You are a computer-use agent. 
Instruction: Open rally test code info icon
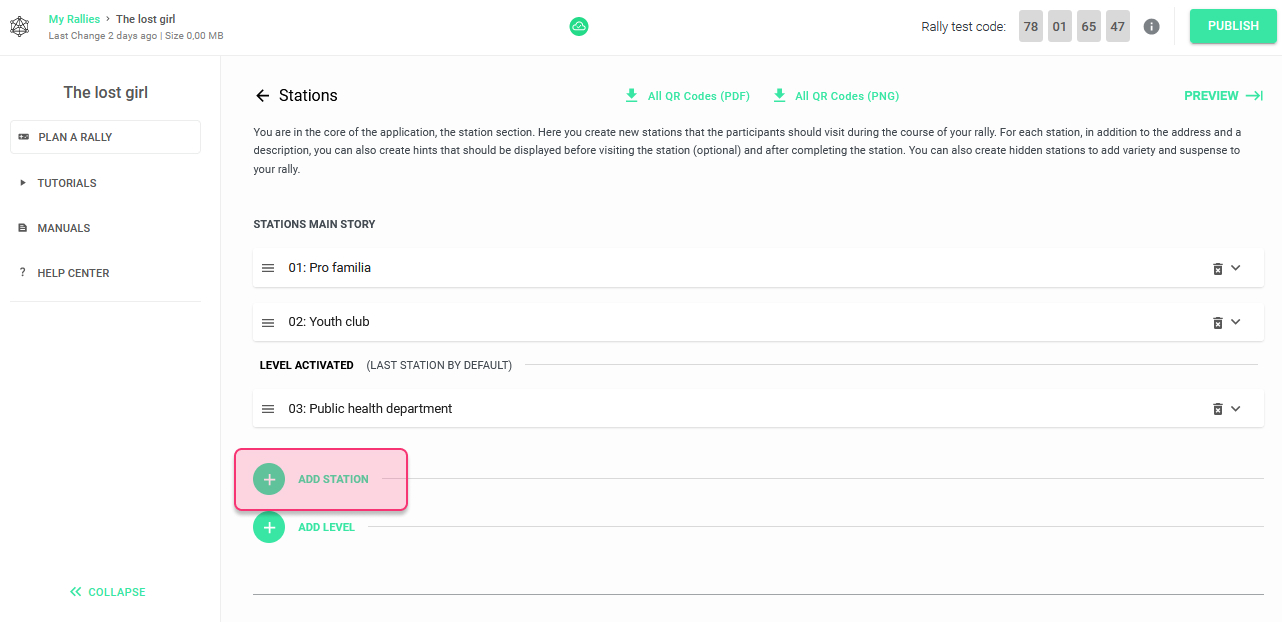1151,27
